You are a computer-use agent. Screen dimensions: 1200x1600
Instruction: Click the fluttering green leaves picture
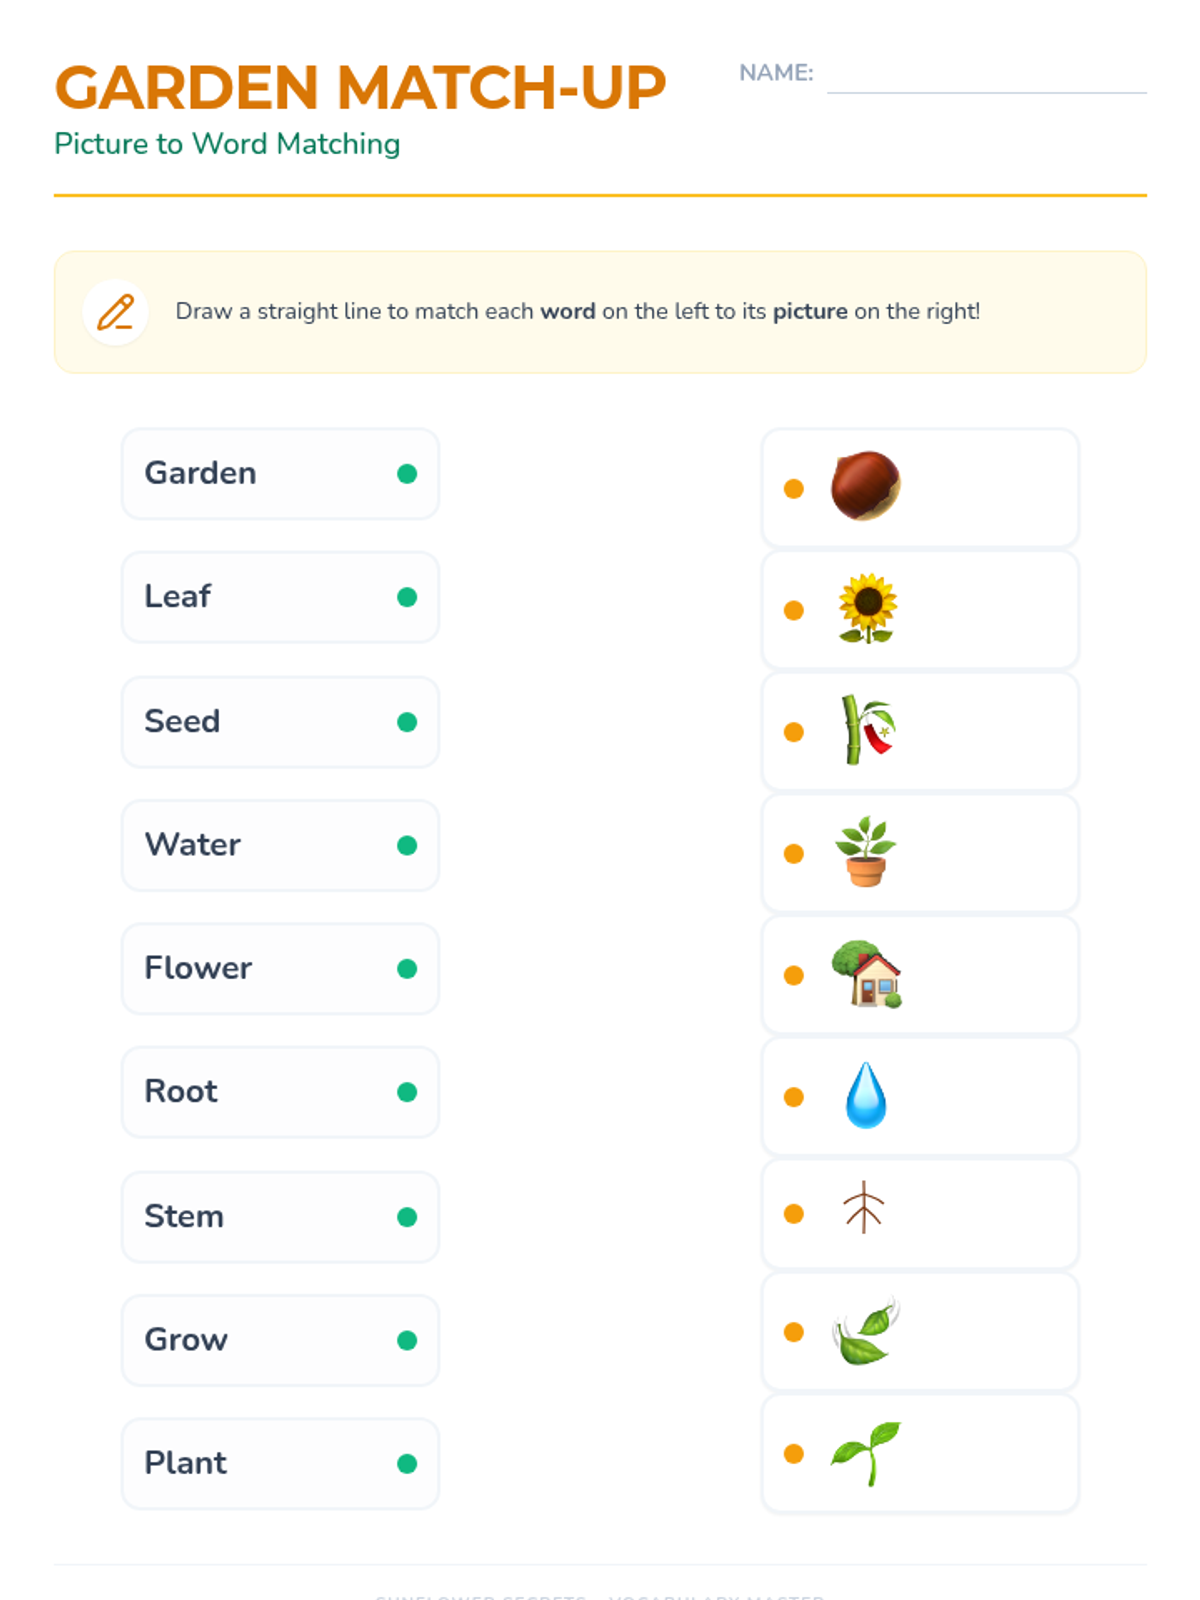(x=866, y=1332)
